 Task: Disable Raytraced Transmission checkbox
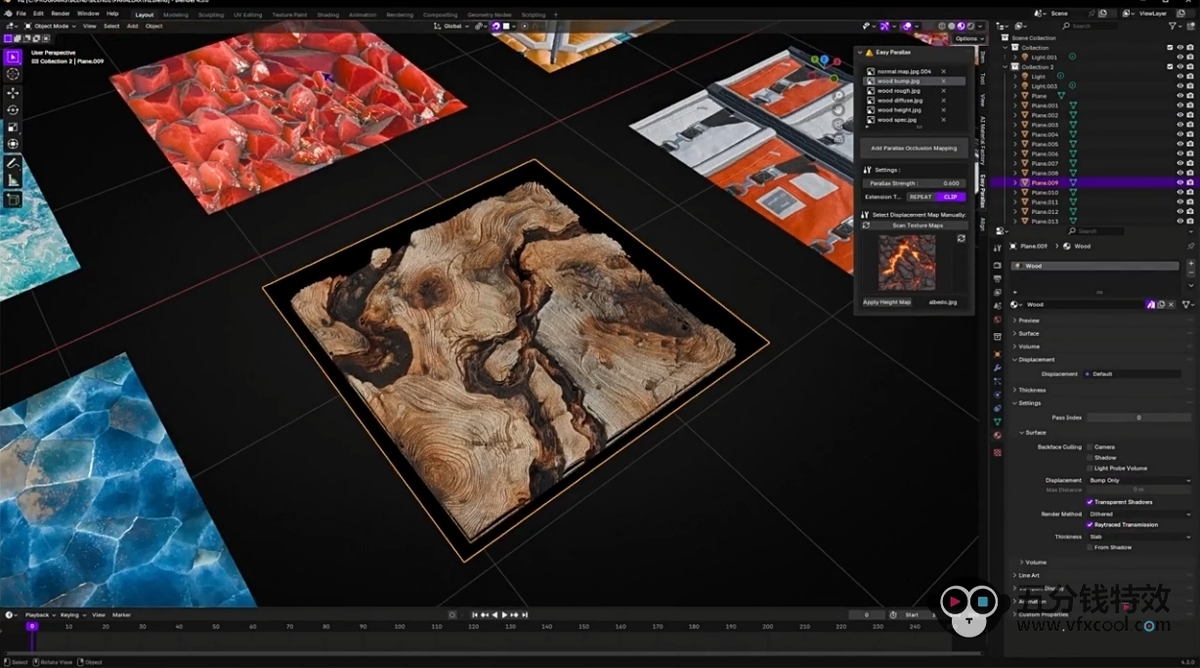click(1090, 524)
